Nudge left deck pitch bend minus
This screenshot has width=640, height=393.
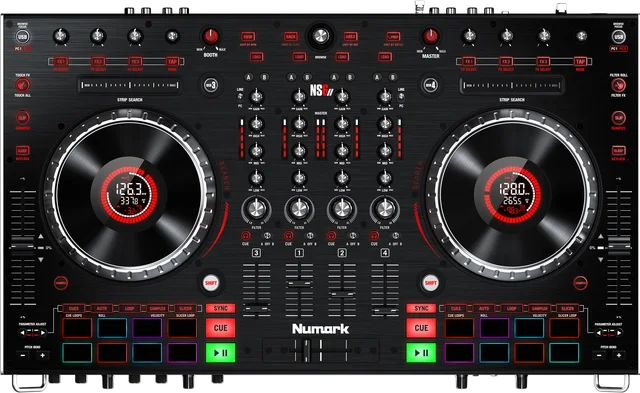[x=23, y=355]
